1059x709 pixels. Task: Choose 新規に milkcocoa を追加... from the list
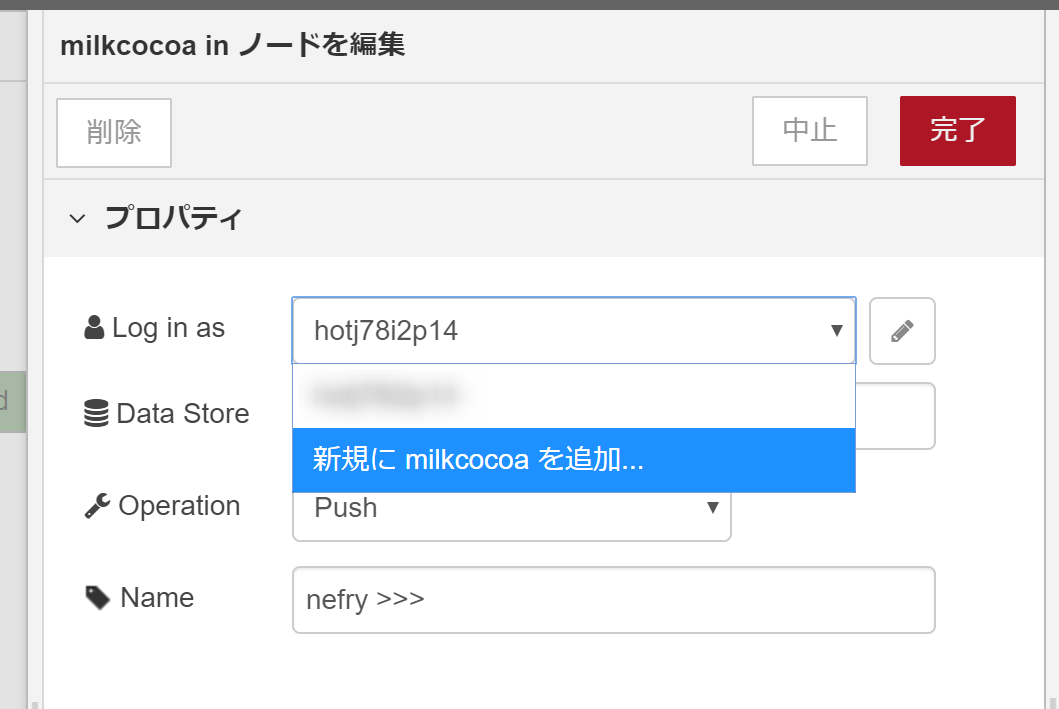pyautogui.click(x=573, y=460)
